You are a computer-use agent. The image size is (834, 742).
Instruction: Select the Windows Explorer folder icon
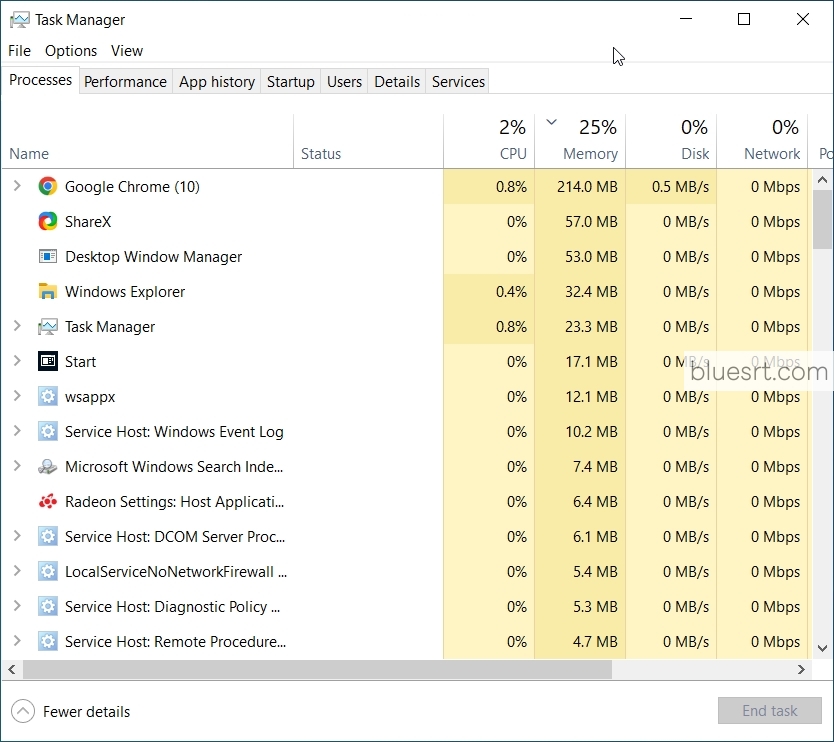(x=48, y=291)
